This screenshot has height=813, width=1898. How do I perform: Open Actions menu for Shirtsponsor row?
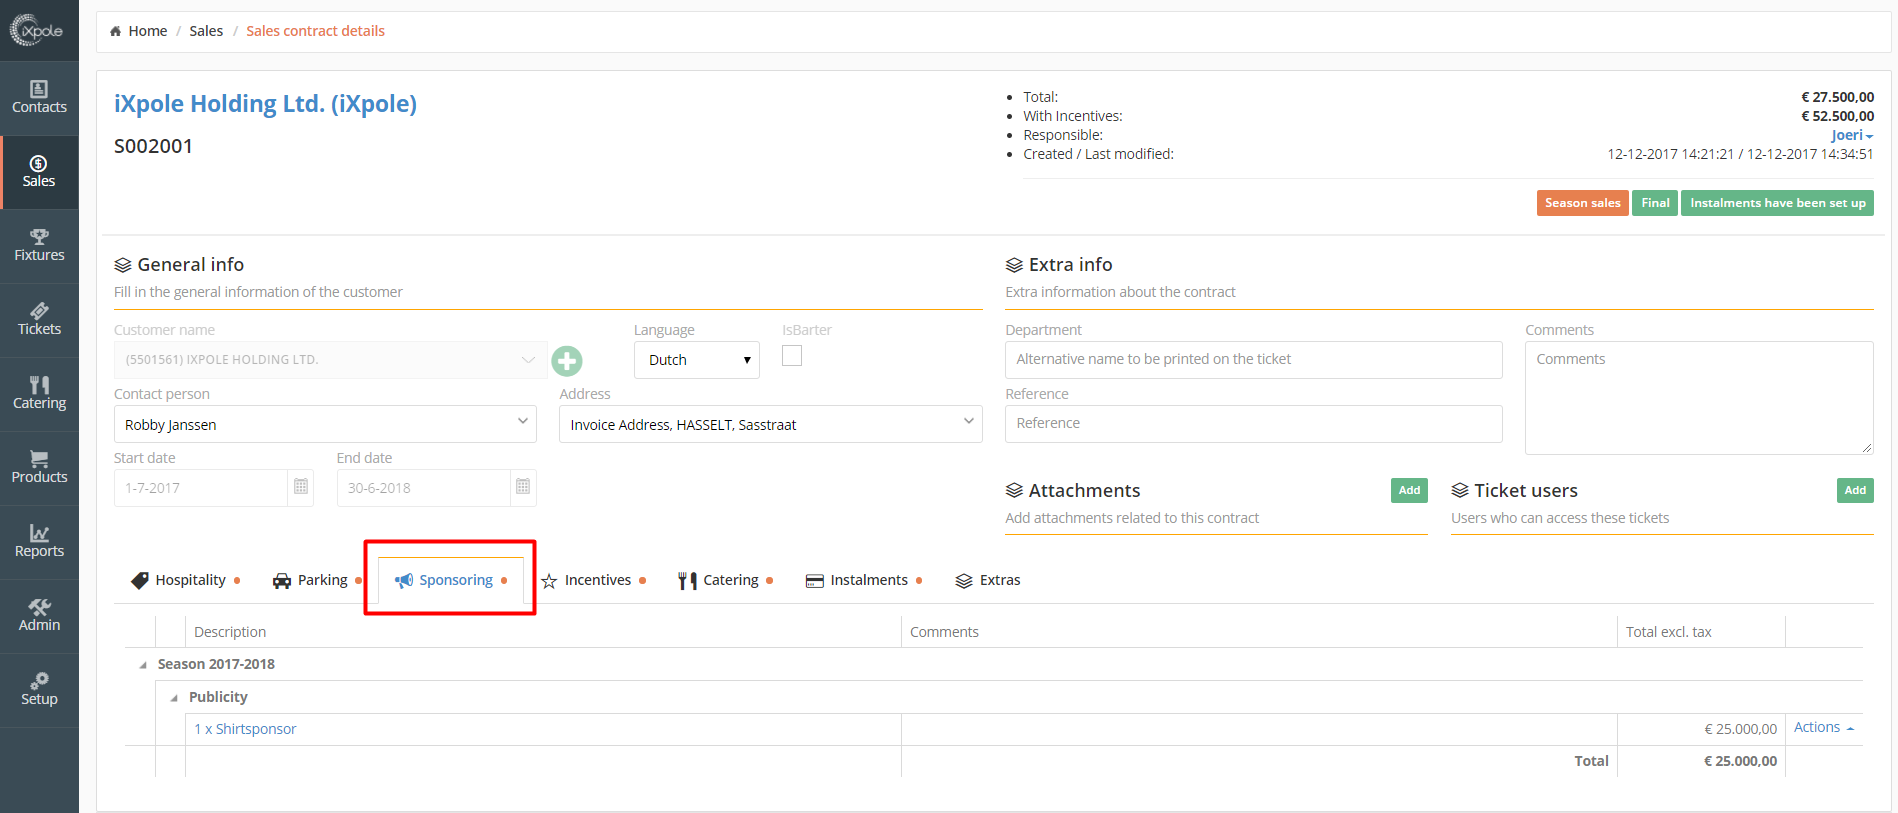click(1823, 727)
